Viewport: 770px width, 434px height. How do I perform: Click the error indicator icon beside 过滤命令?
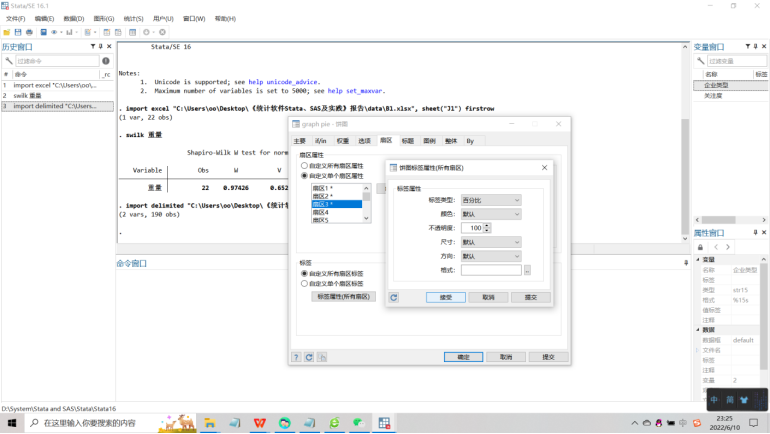click(106, 61)
